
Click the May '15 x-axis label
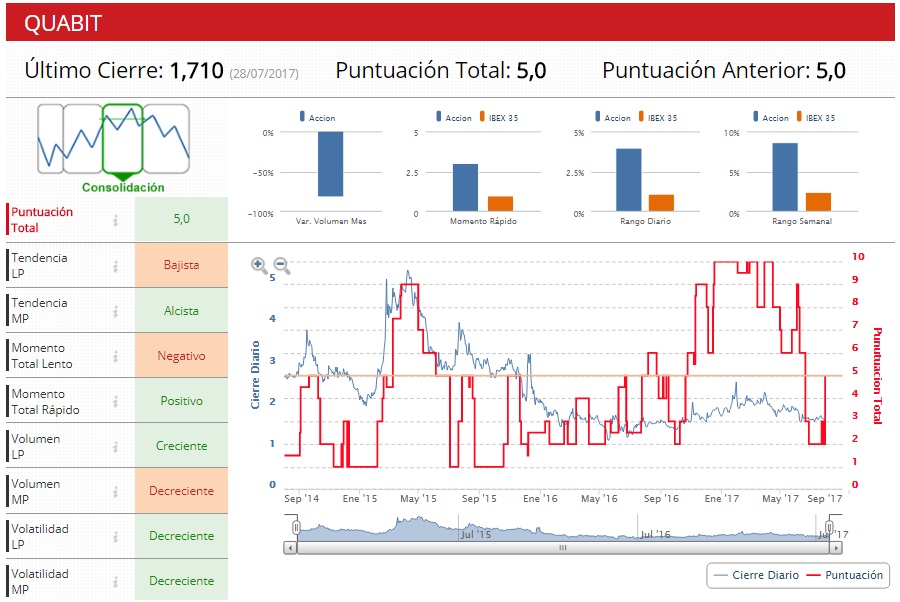pyautogui.click(x=418, y=499)
